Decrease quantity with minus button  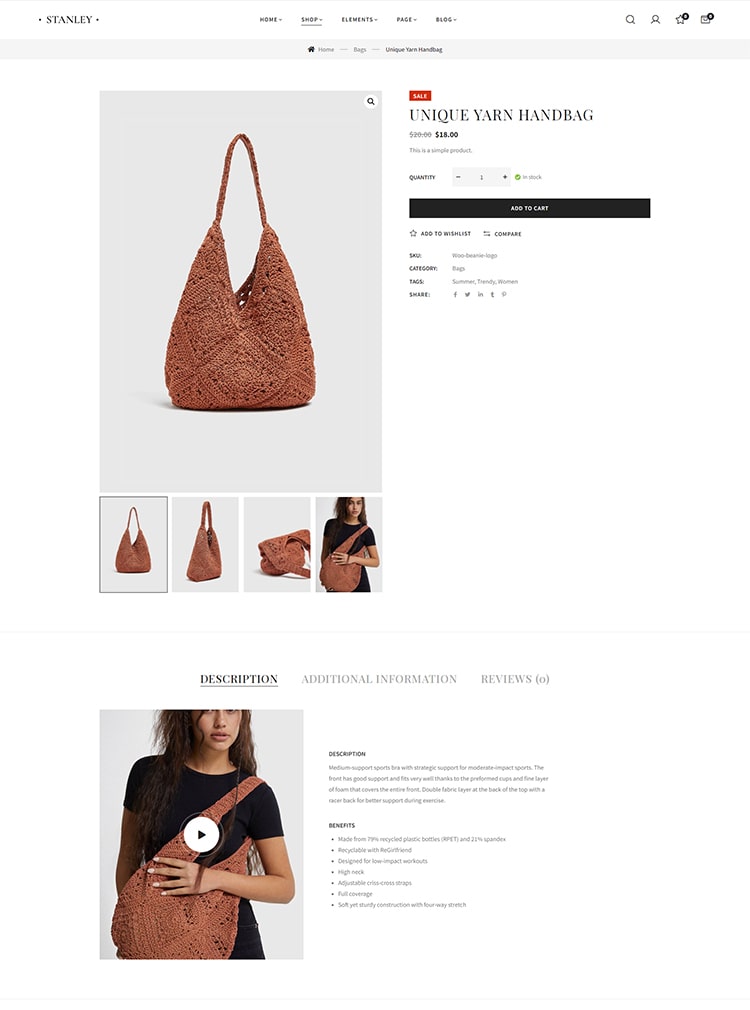pyautogui.click(x=458, y=177)
